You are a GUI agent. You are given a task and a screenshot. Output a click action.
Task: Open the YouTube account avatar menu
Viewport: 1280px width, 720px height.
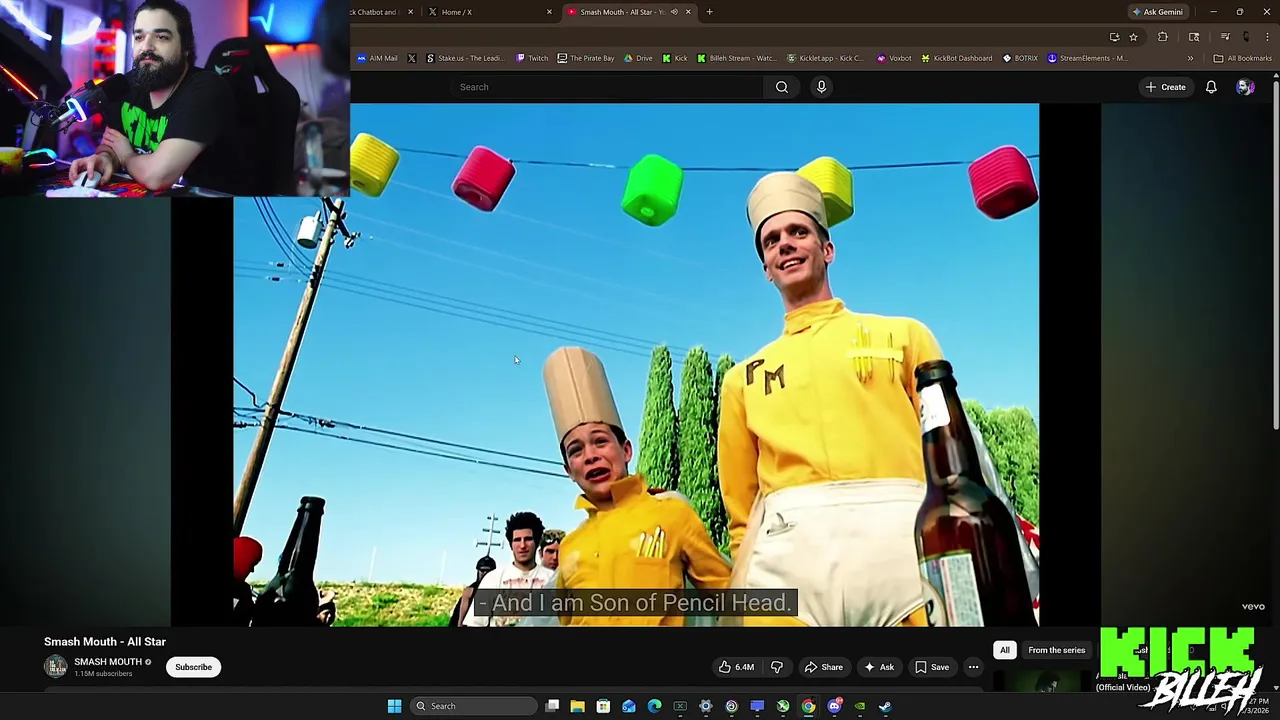[1245, 87]
